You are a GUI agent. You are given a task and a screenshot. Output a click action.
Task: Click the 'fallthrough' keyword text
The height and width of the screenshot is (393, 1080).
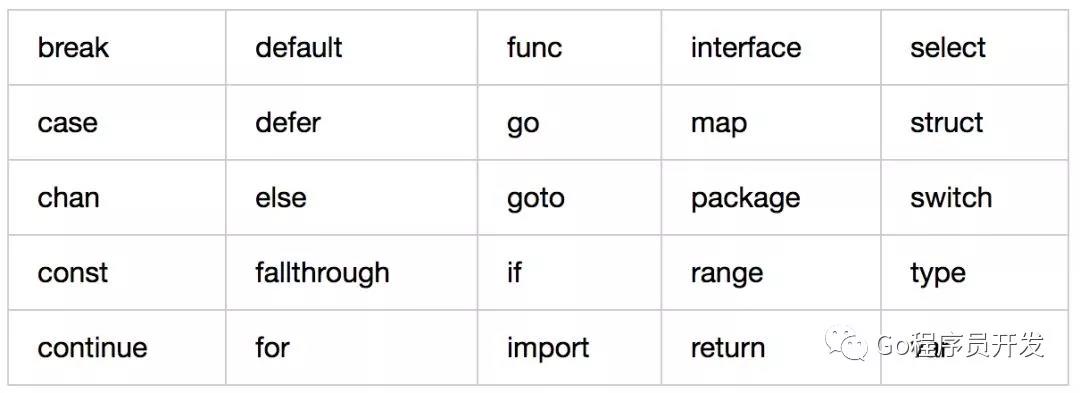tap(322, 273)
